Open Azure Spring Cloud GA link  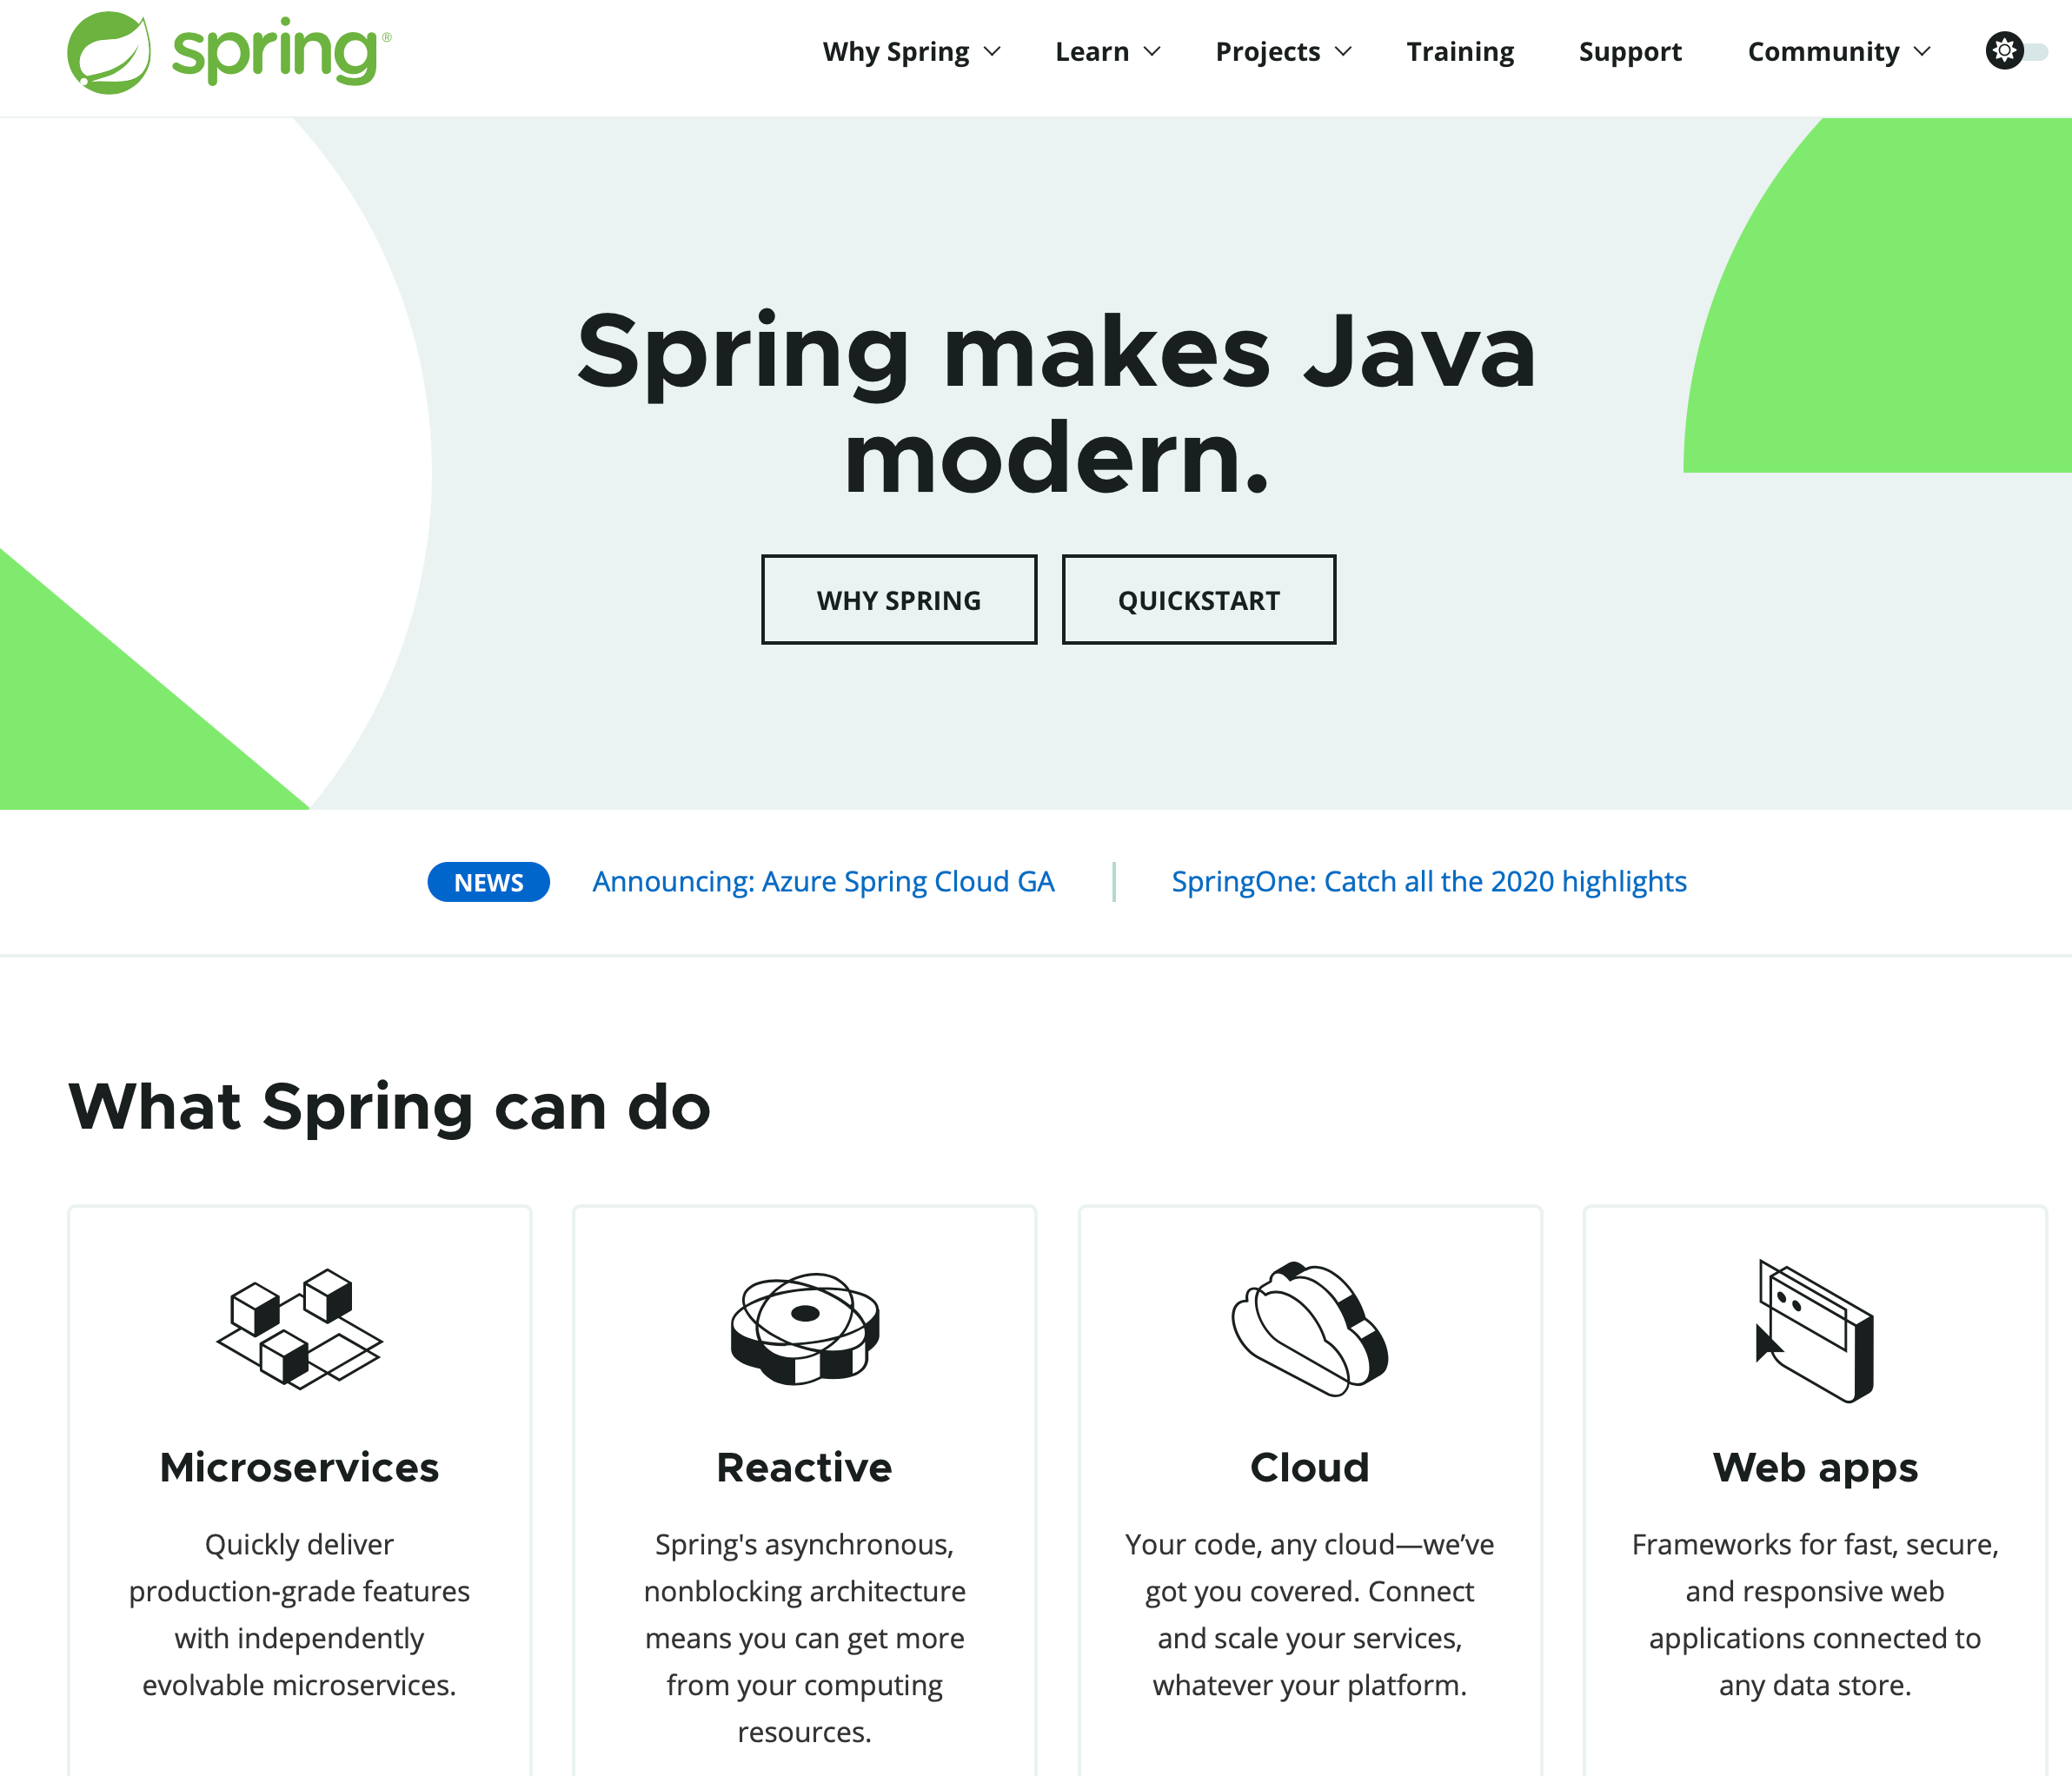click(x=823, y=883)
